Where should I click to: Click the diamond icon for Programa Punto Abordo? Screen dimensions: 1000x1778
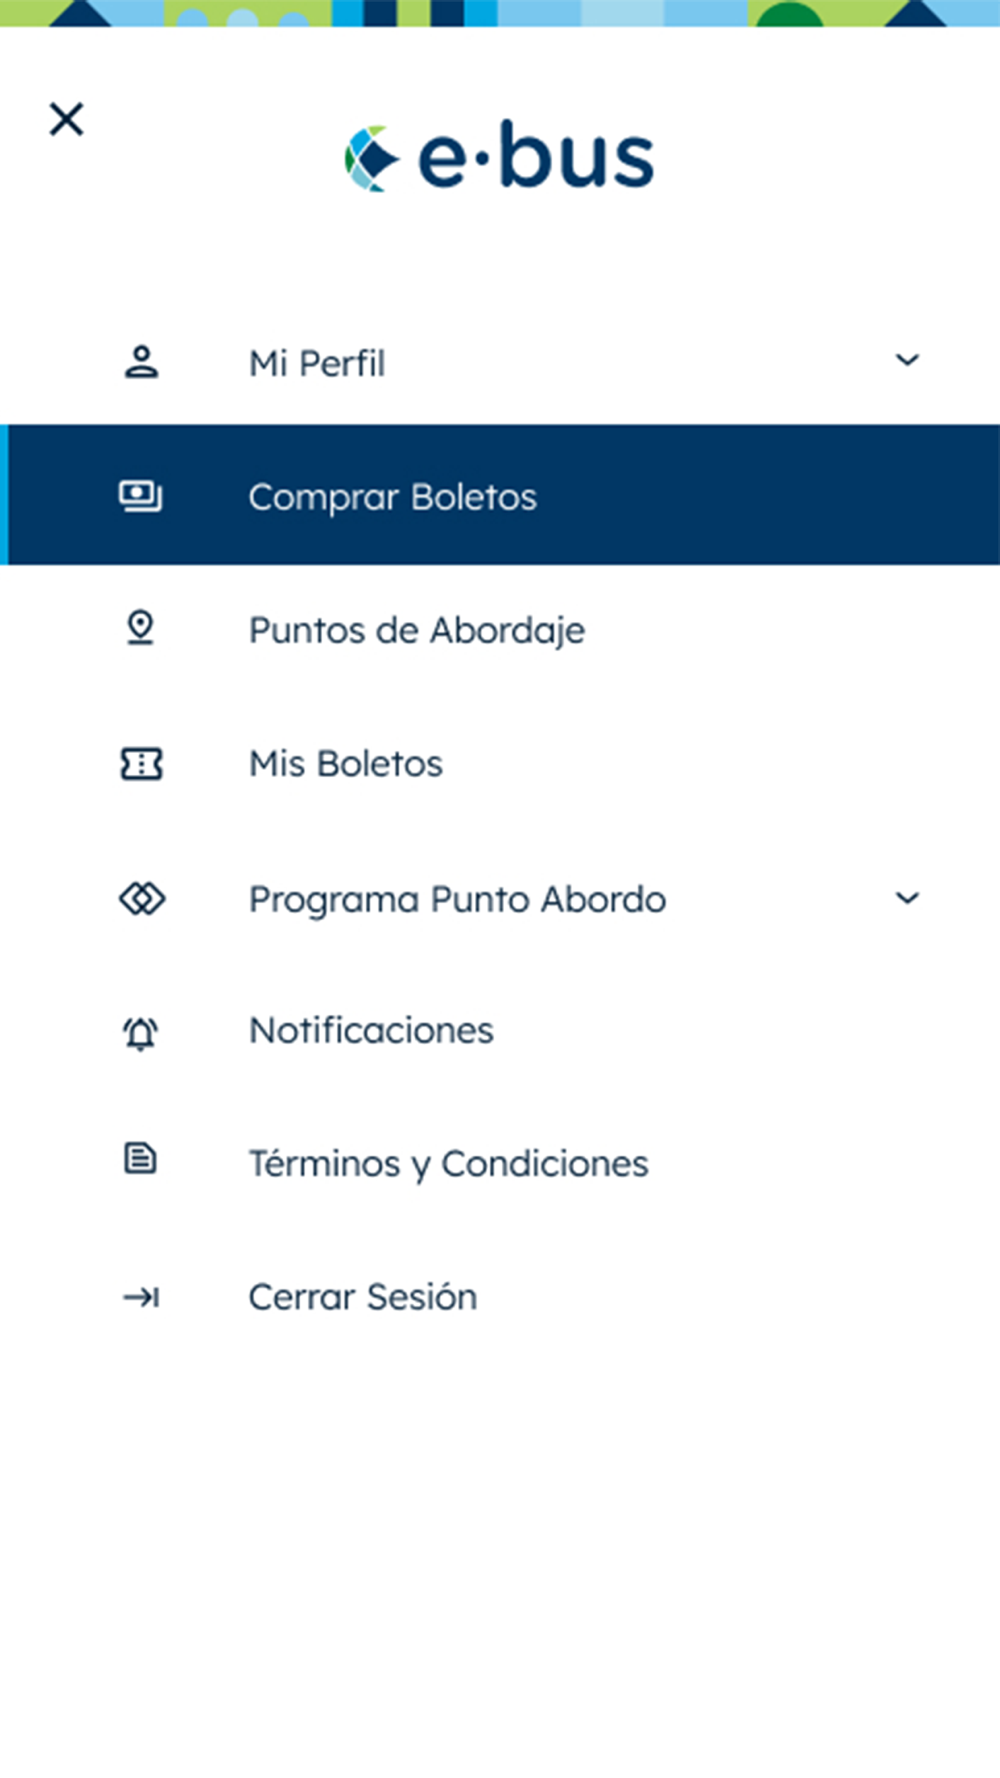[x=142, y=898]
